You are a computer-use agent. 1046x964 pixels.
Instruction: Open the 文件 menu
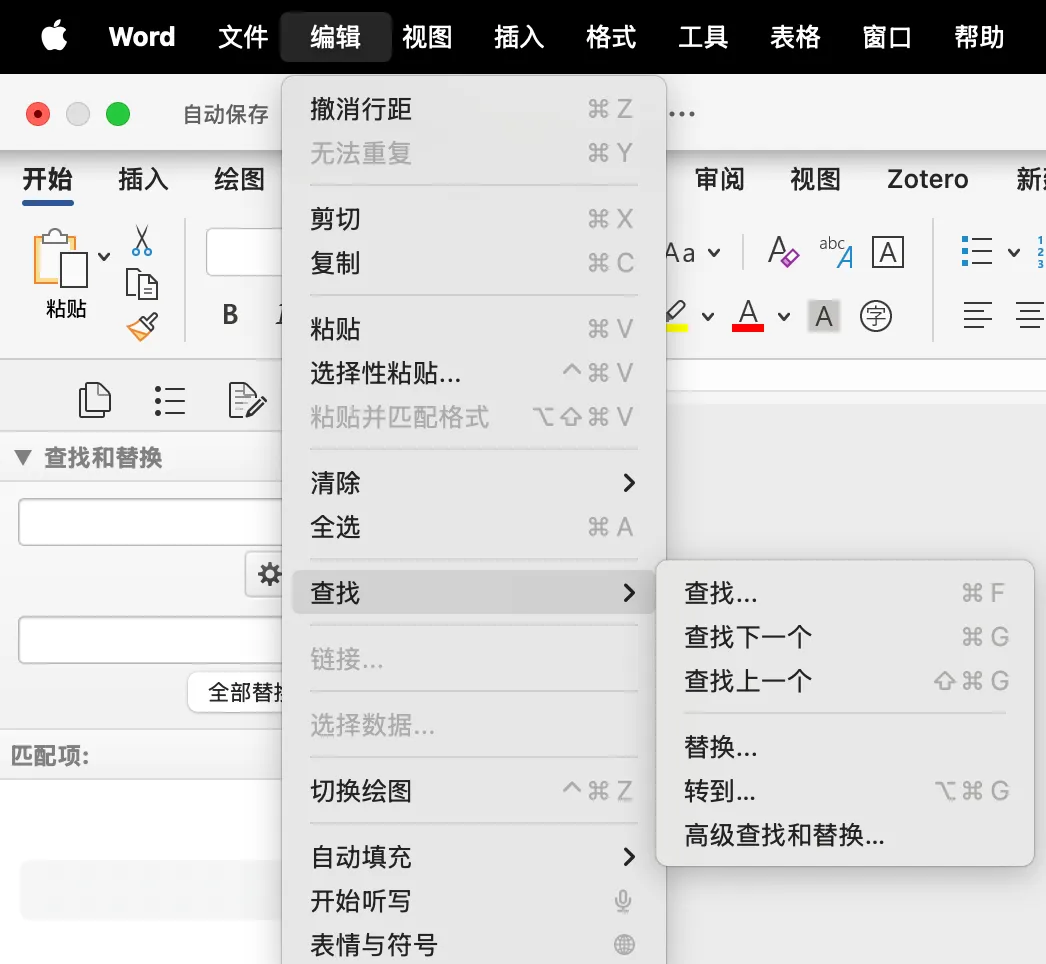click(x=243, y=36)
